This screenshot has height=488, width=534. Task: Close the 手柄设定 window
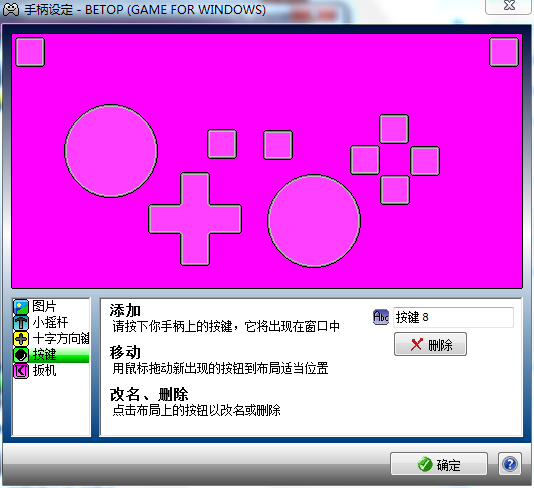coord(509,6)
